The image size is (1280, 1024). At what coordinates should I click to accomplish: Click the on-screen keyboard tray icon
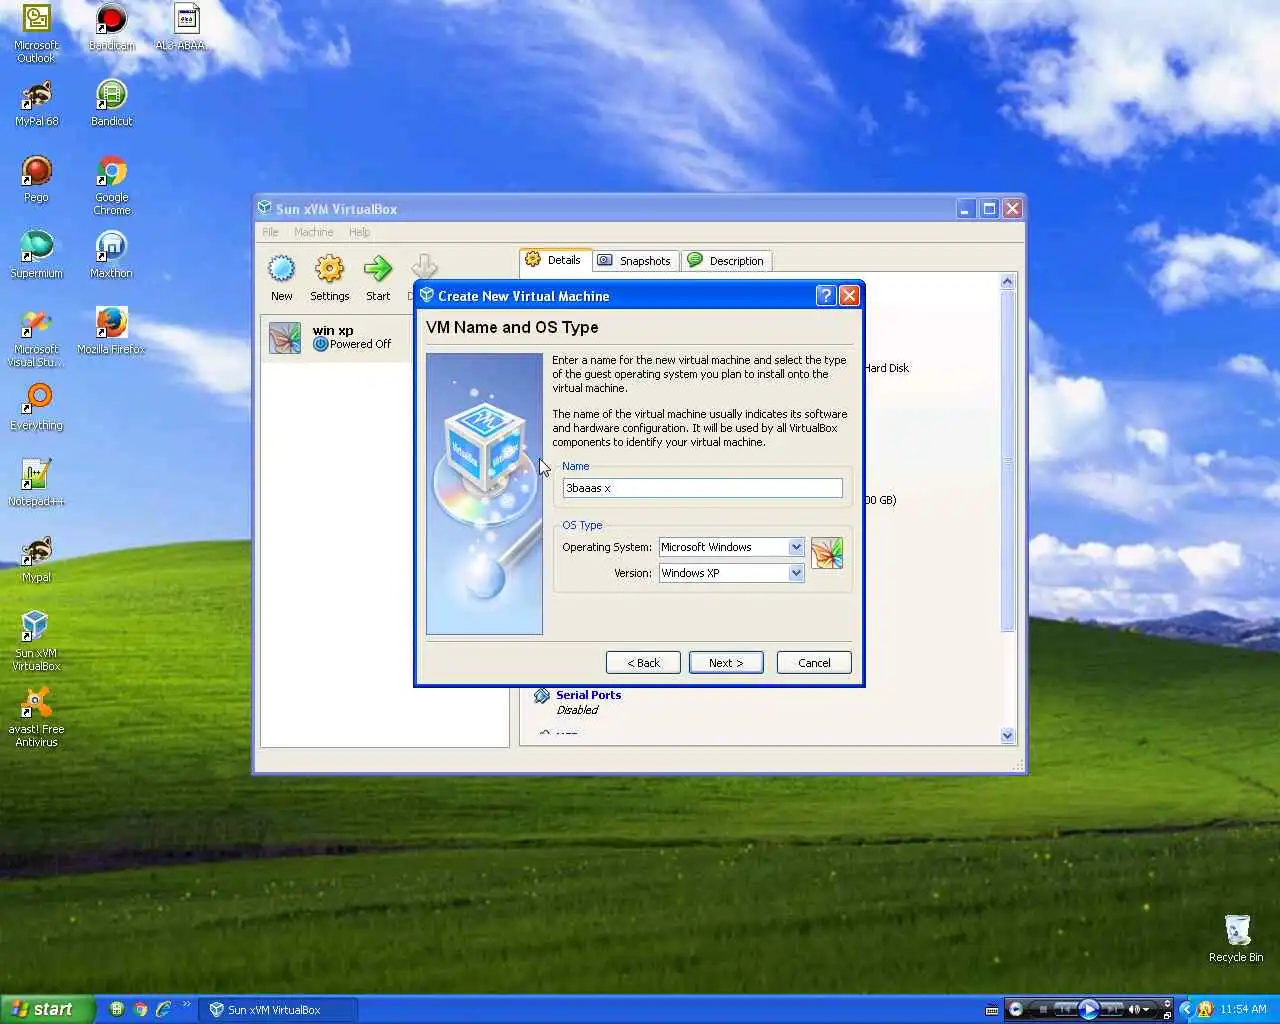[991, 1009]
